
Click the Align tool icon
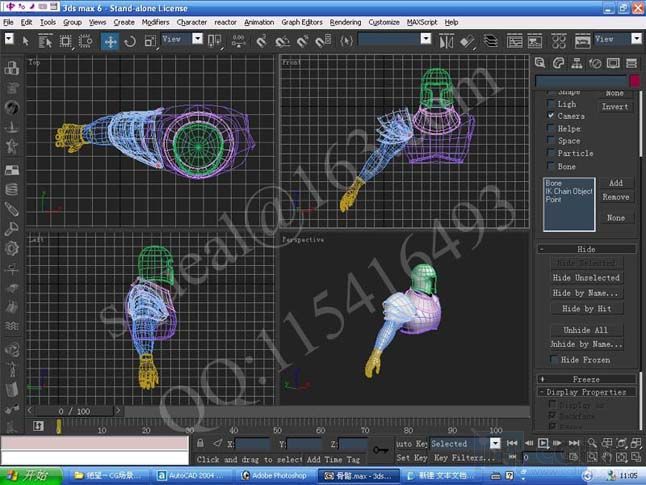[x=467, y=41]
